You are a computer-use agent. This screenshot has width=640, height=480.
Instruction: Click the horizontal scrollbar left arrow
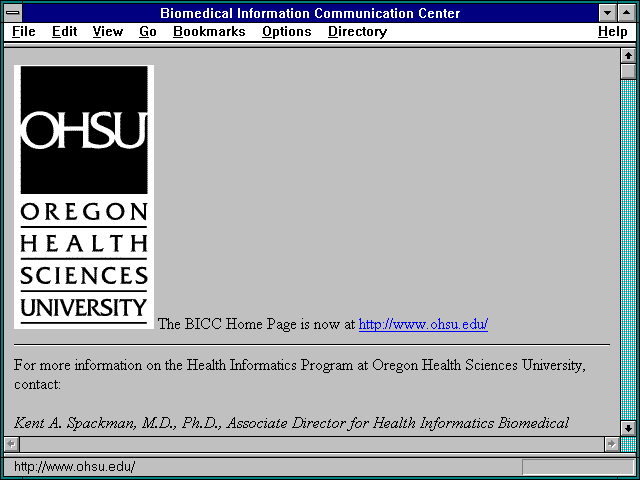coord(11,444)
